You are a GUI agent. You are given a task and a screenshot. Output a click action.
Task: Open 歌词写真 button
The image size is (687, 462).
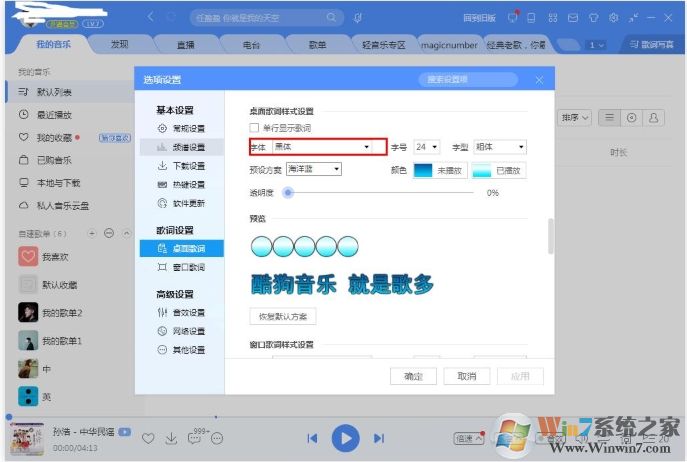point(652,44)
